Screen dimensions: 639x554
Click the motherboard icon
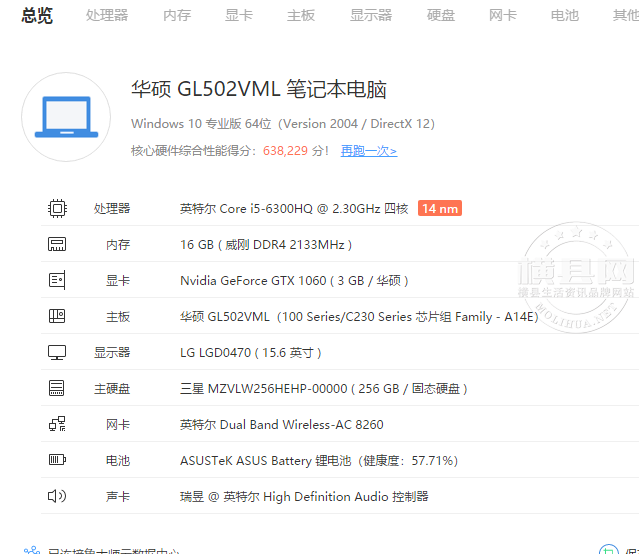click(57, 316)
